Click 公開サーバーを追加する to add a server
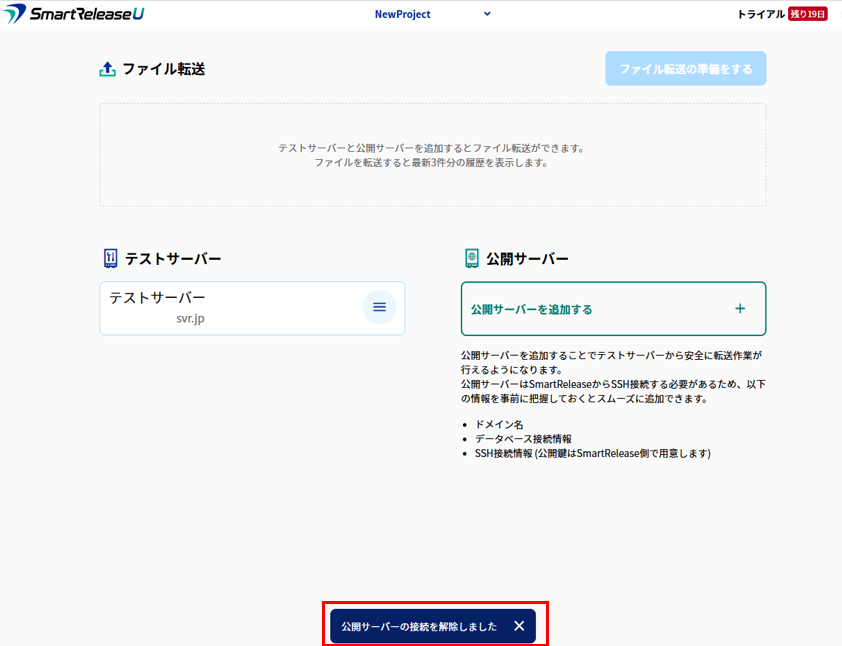Viewport: 842px width, 646px height. (531, 309)
